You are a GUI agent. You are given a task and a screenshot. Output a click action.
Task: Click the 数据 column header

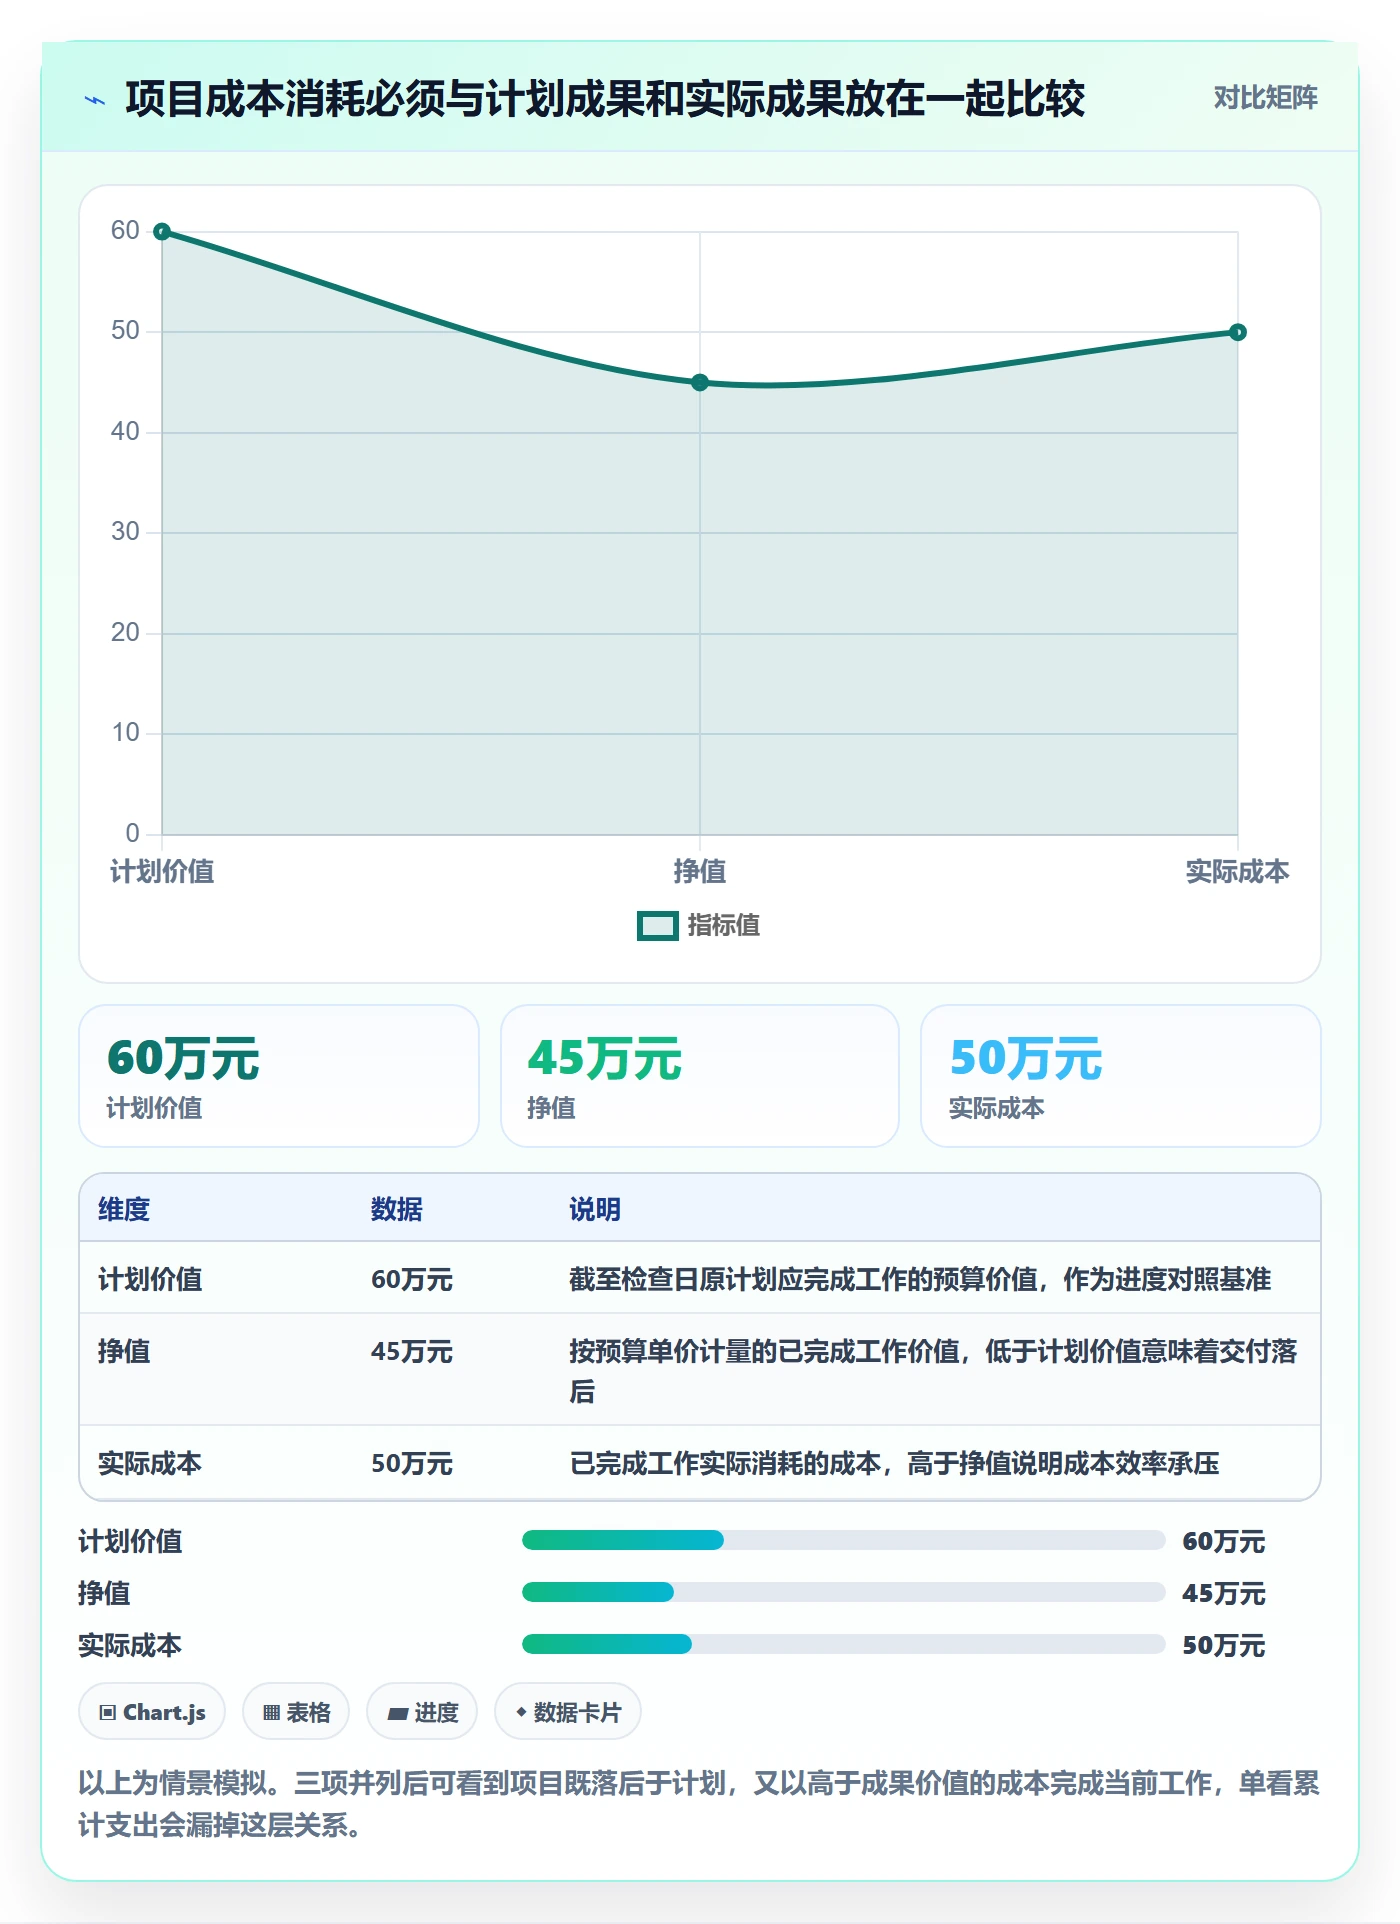click(397, 1210)
